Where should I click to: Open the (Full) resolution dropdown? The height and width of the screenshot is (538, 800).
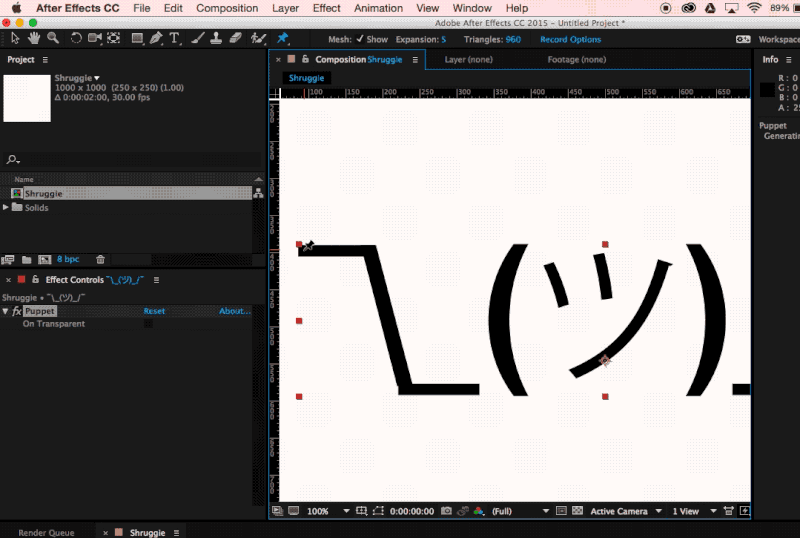click(x=520, y=511)
